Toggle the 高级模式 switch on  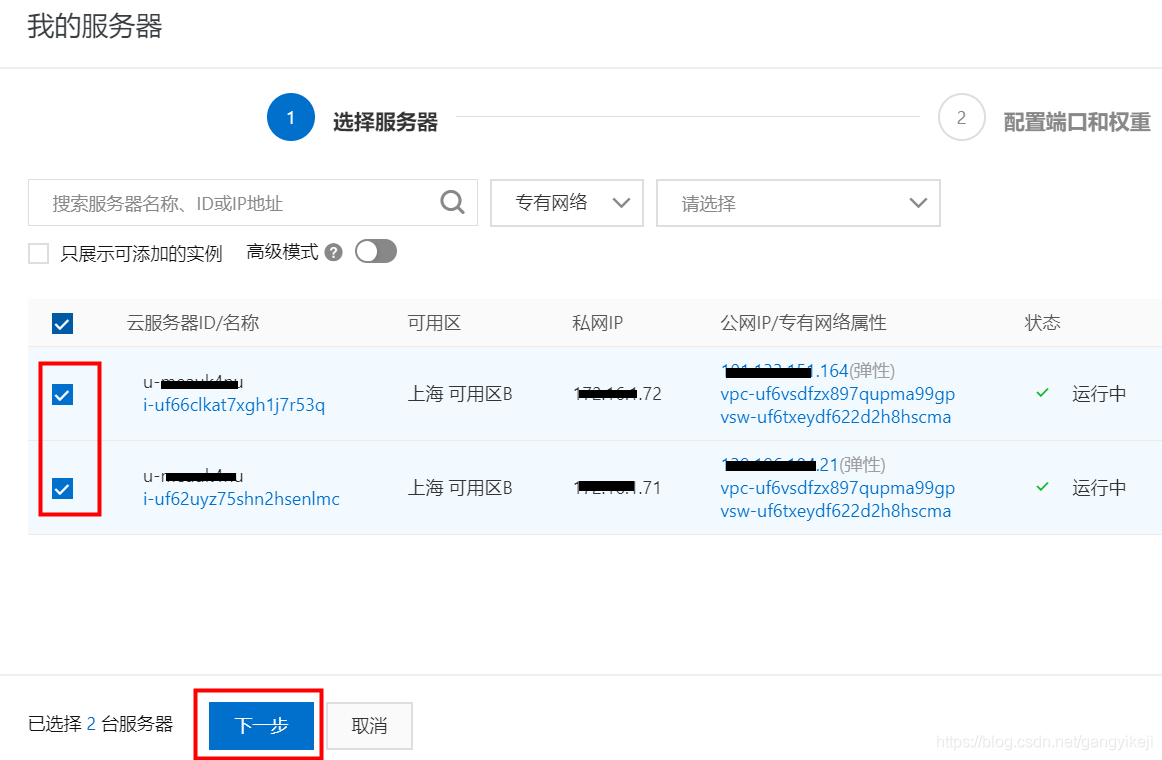coord(375,252)
